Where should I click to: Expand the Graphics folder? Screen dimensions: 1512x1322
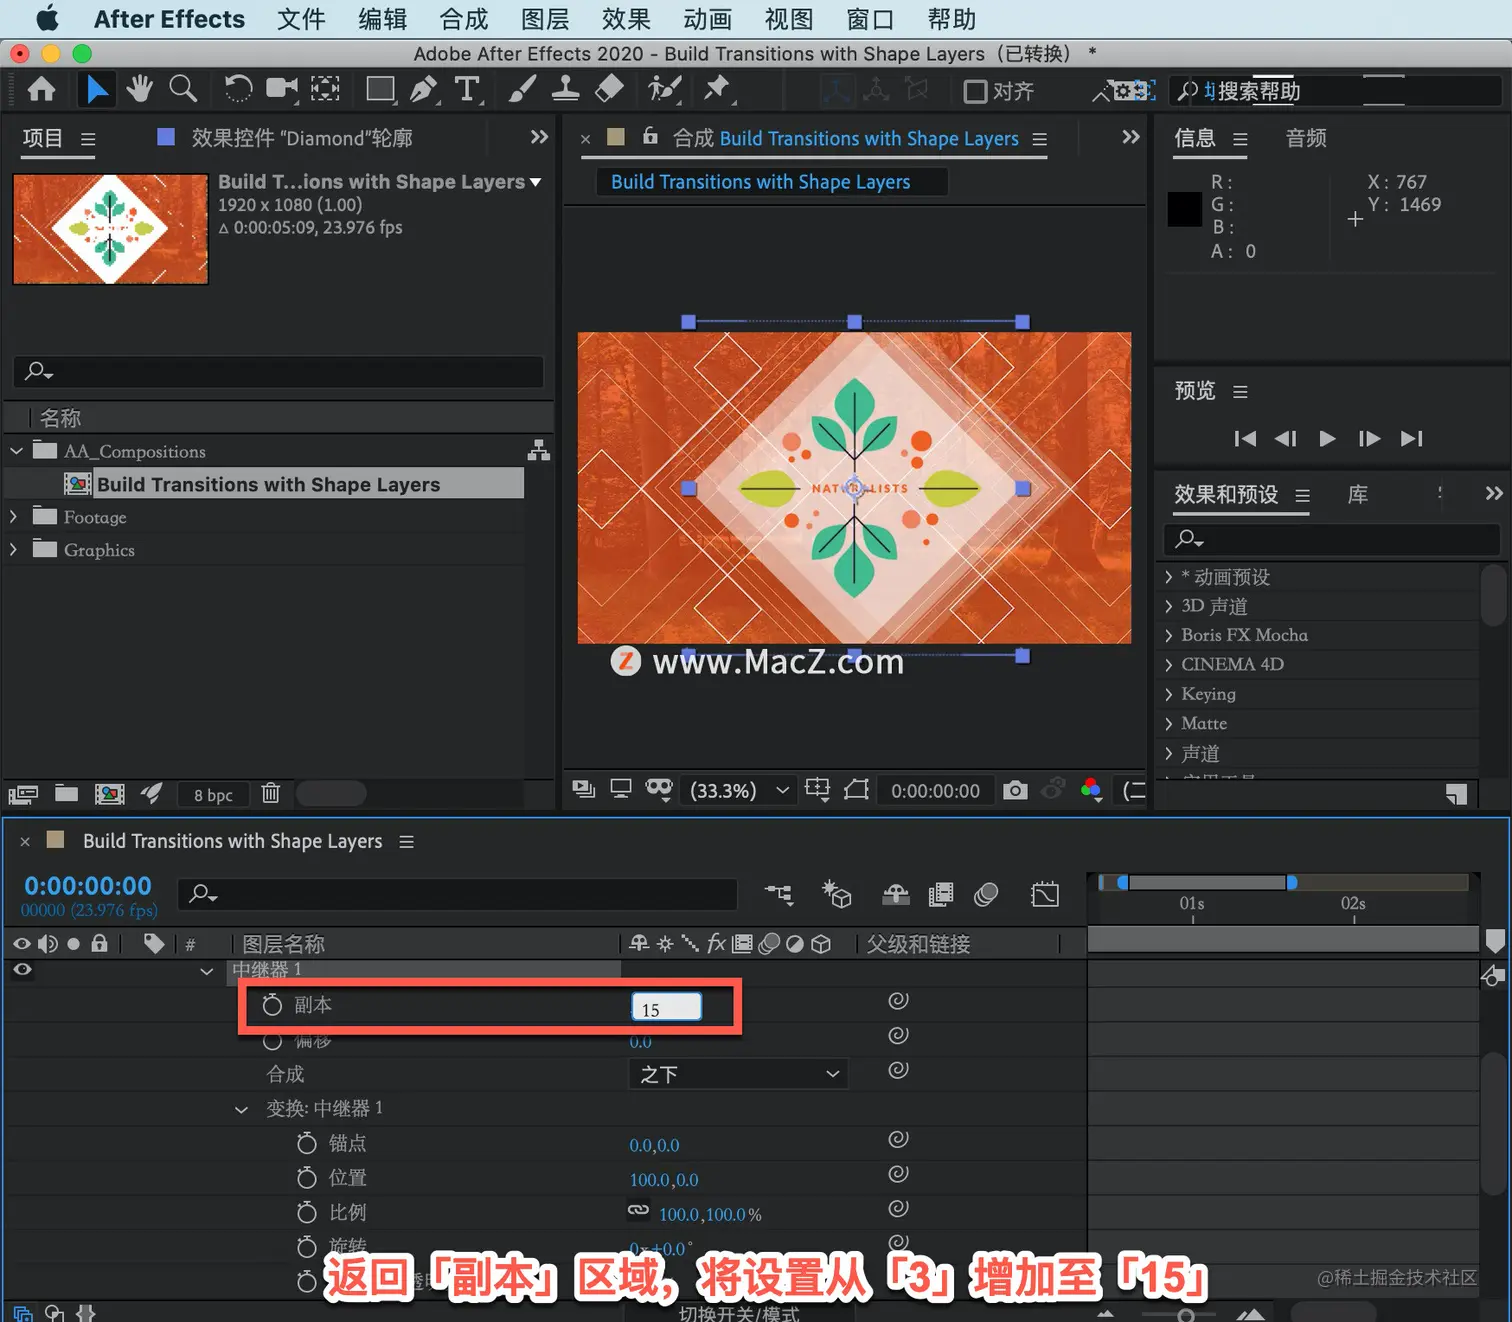pos(14,549)
